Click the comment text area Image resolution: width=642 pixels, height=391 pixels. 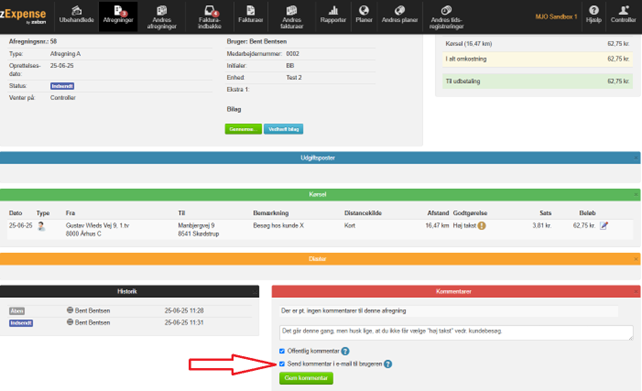[x=456, y=333]
